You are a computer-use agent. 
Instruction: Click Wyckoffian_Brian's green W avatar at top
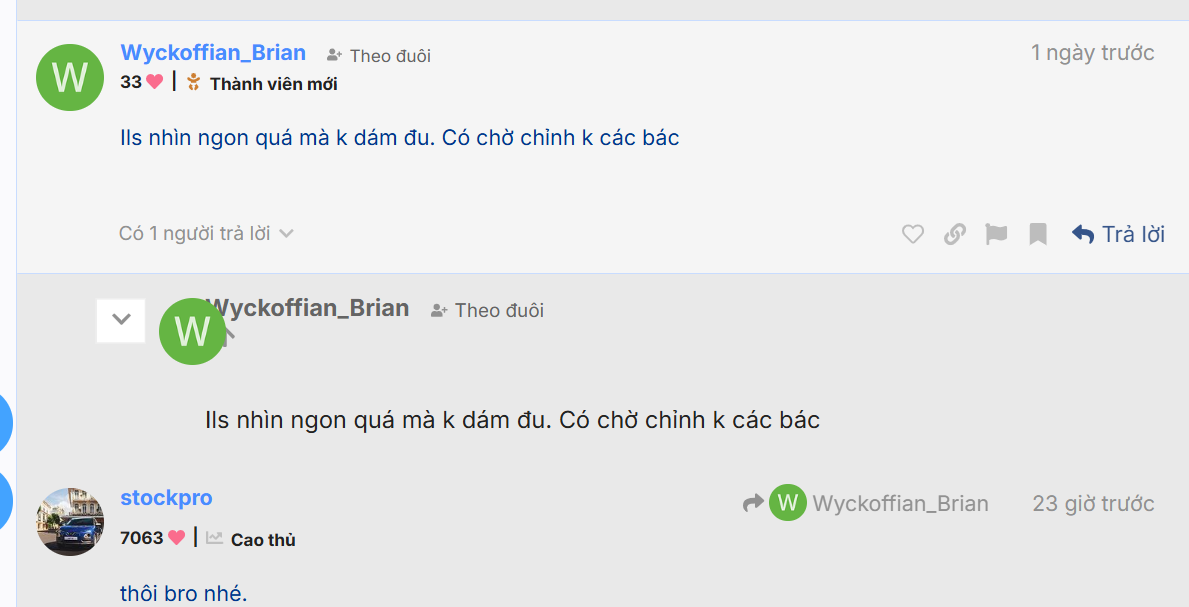[x=70, y=77]
